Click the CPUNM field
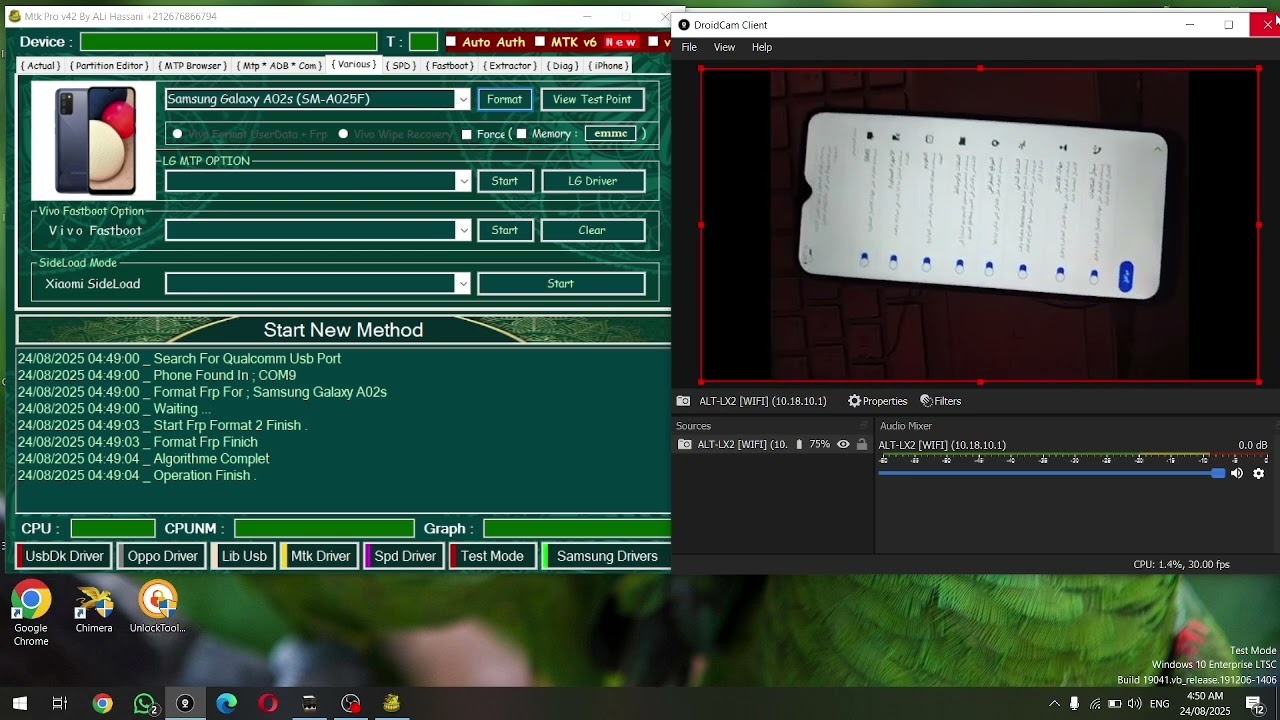1280x720 pixels. pos(324,529)
